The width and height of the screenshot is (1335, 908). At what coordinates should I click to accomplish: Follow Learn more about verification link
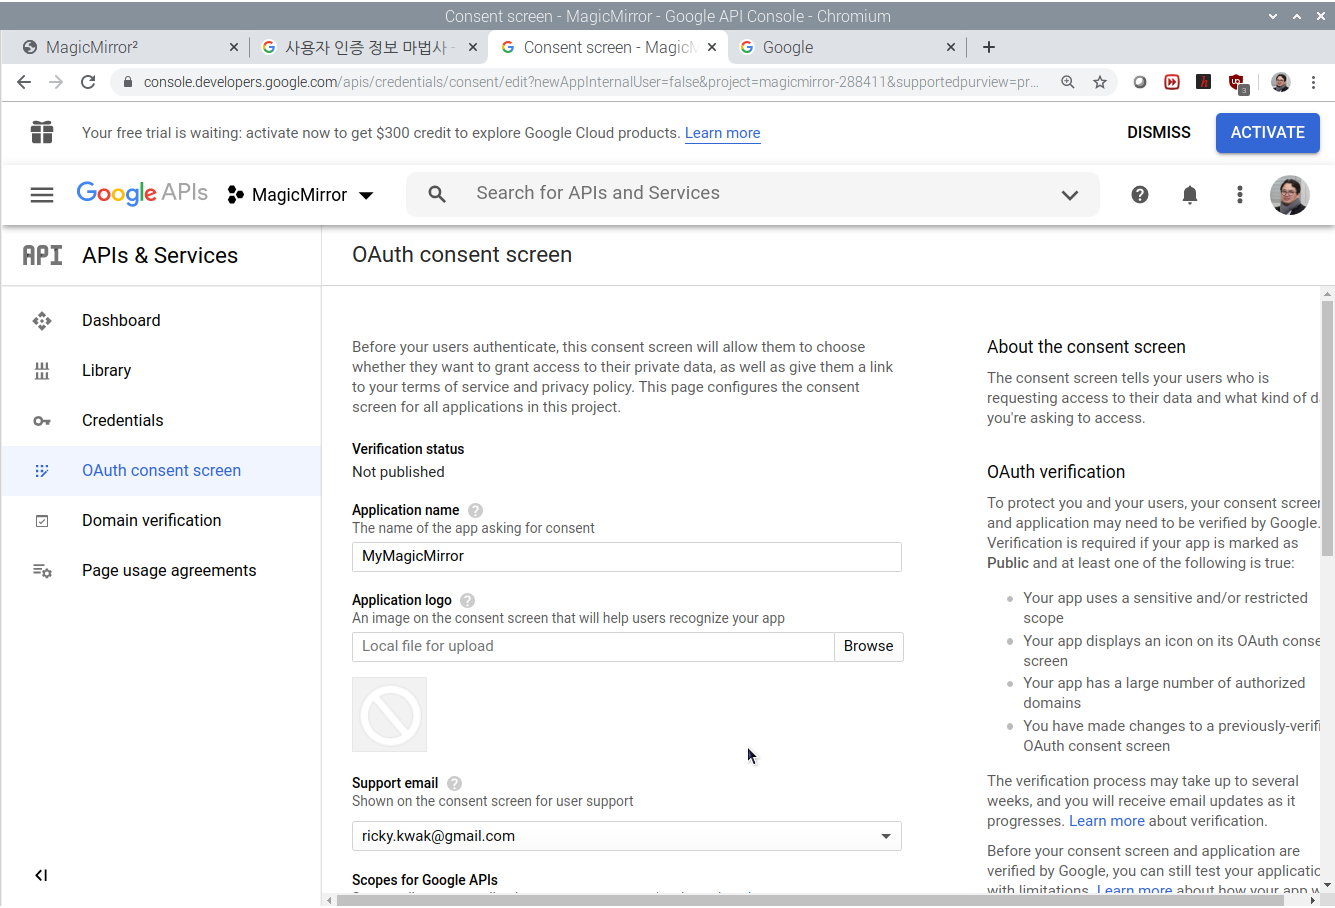point(1106,821)
